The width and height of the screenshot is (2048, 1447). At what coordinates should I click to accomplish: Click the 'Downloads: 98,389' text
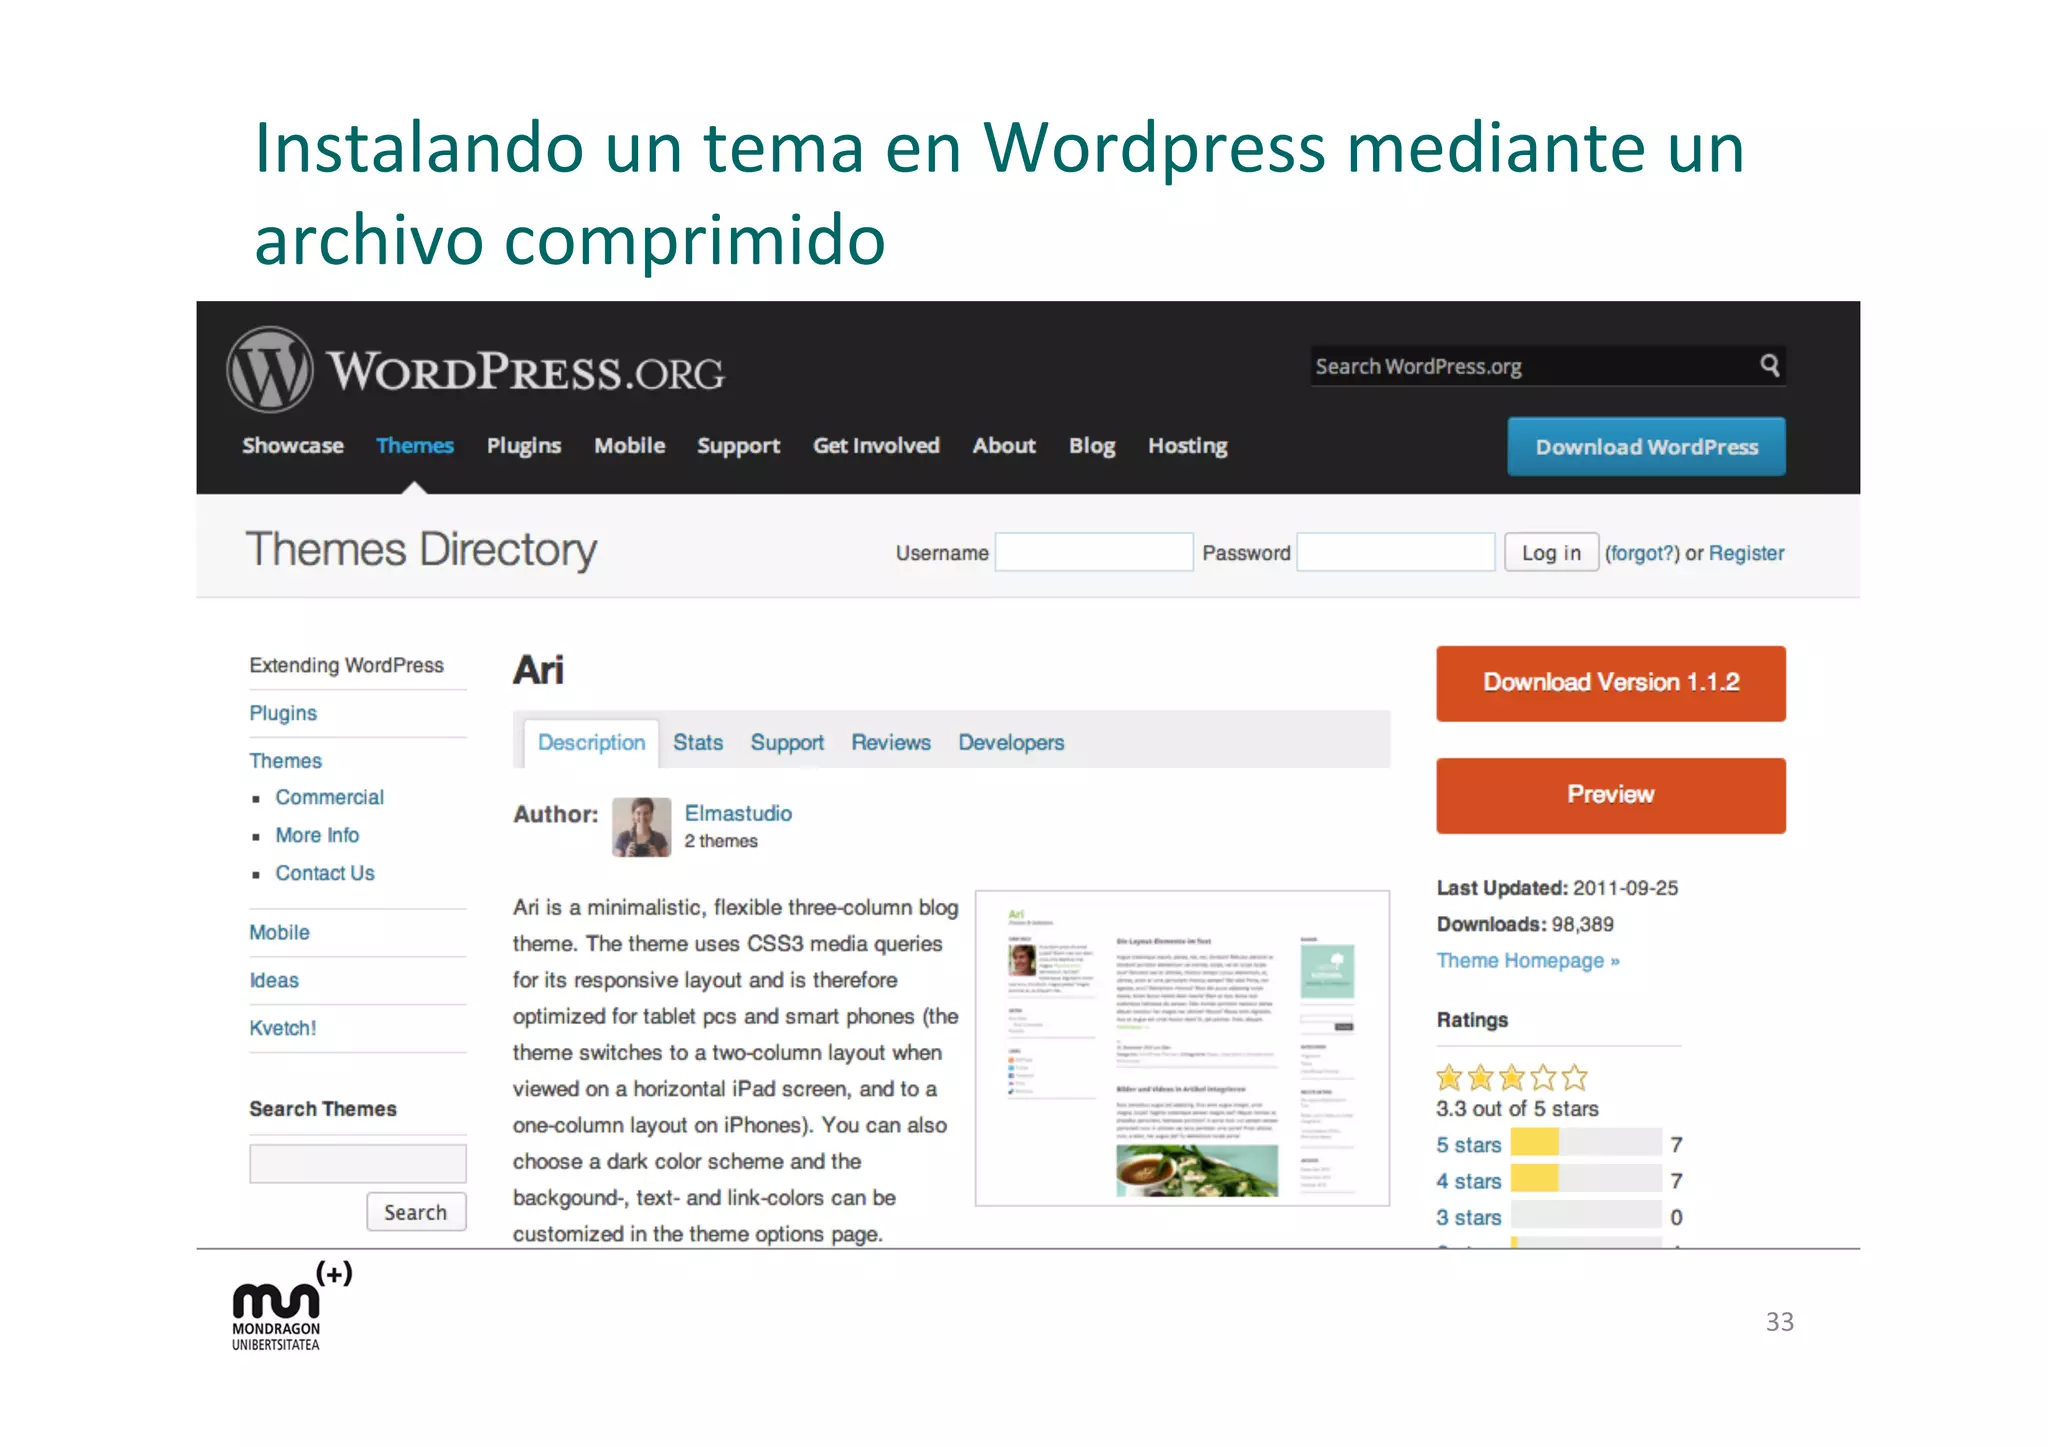tap(1525, 924)
